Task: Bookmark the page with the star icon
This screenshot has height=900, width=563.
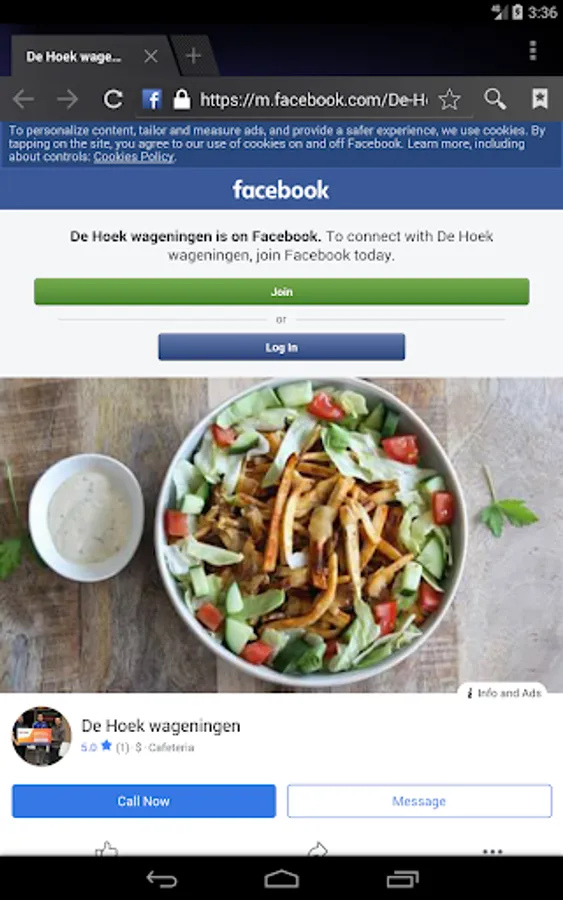Action: tap(449, 99)
